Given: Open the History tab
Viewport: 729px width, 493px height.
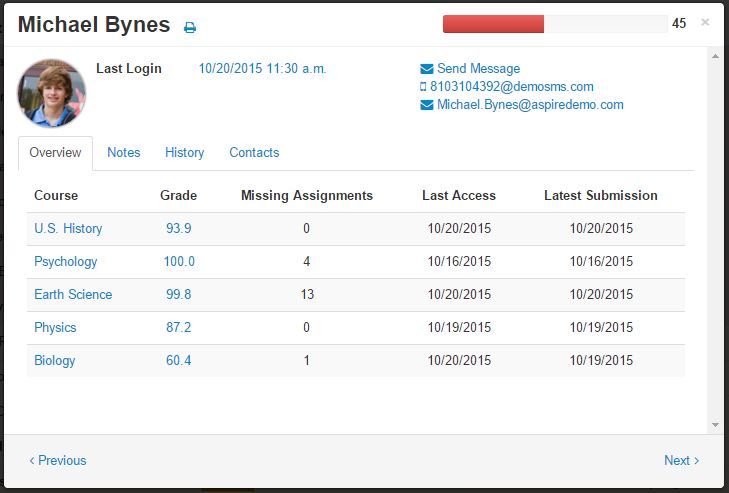Looking at the screenshot, I should click(x=184, y=153).
